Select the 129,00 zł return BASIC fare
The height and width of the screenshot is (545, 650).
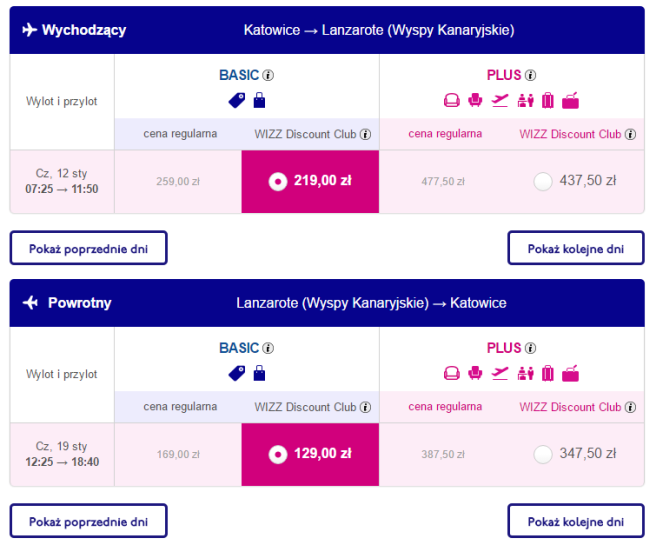[x=278, y=454]
